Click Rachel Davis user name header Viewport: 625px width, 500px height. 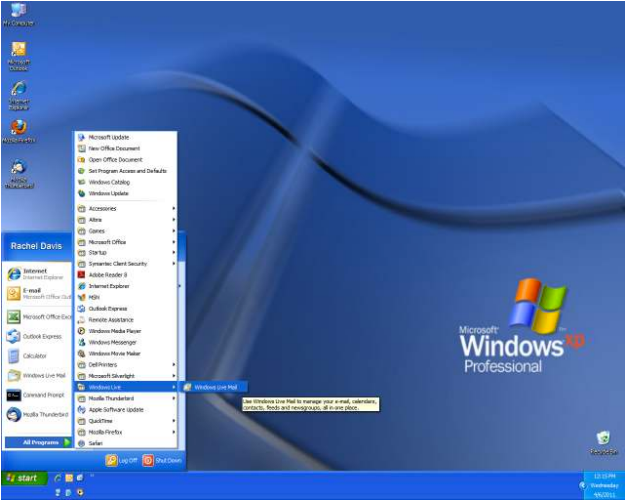click(36, 246)
